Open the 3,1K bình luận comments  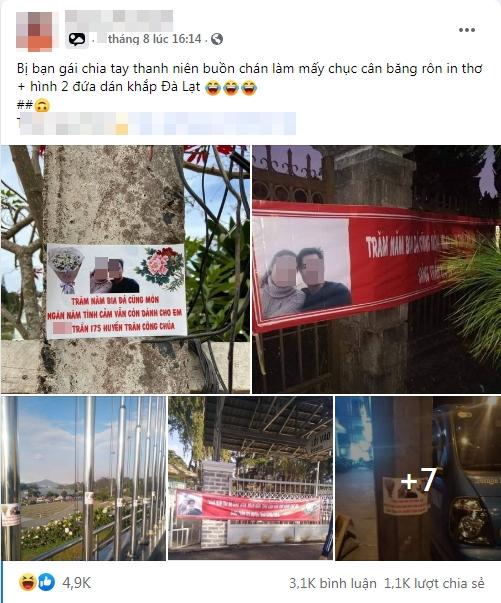333,583
